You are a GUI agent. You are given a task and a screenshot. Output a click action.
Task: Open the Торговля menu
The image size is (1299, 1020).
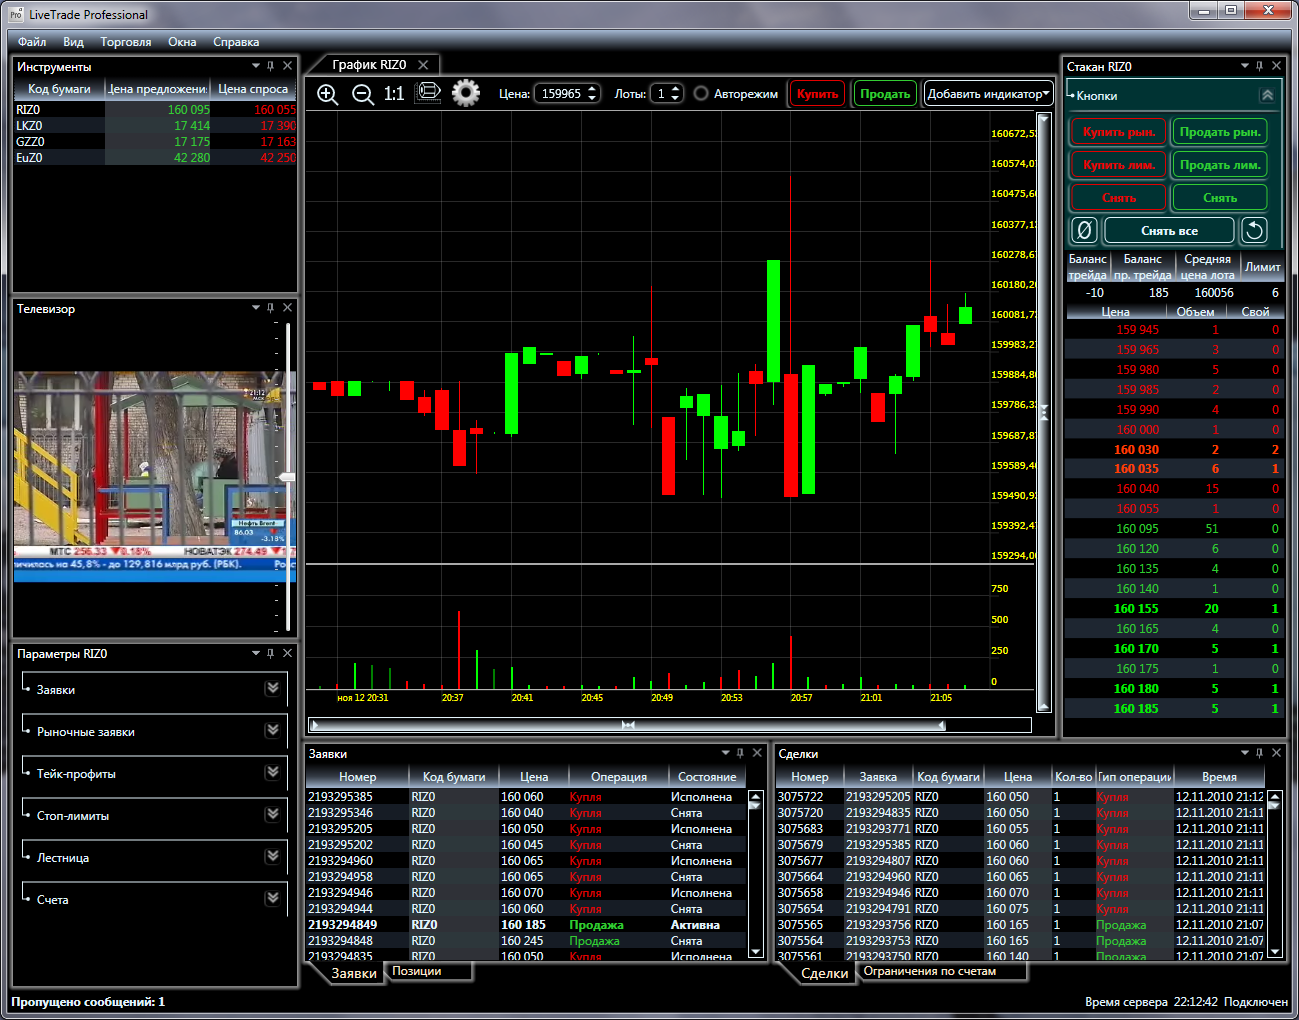[126, 42]
